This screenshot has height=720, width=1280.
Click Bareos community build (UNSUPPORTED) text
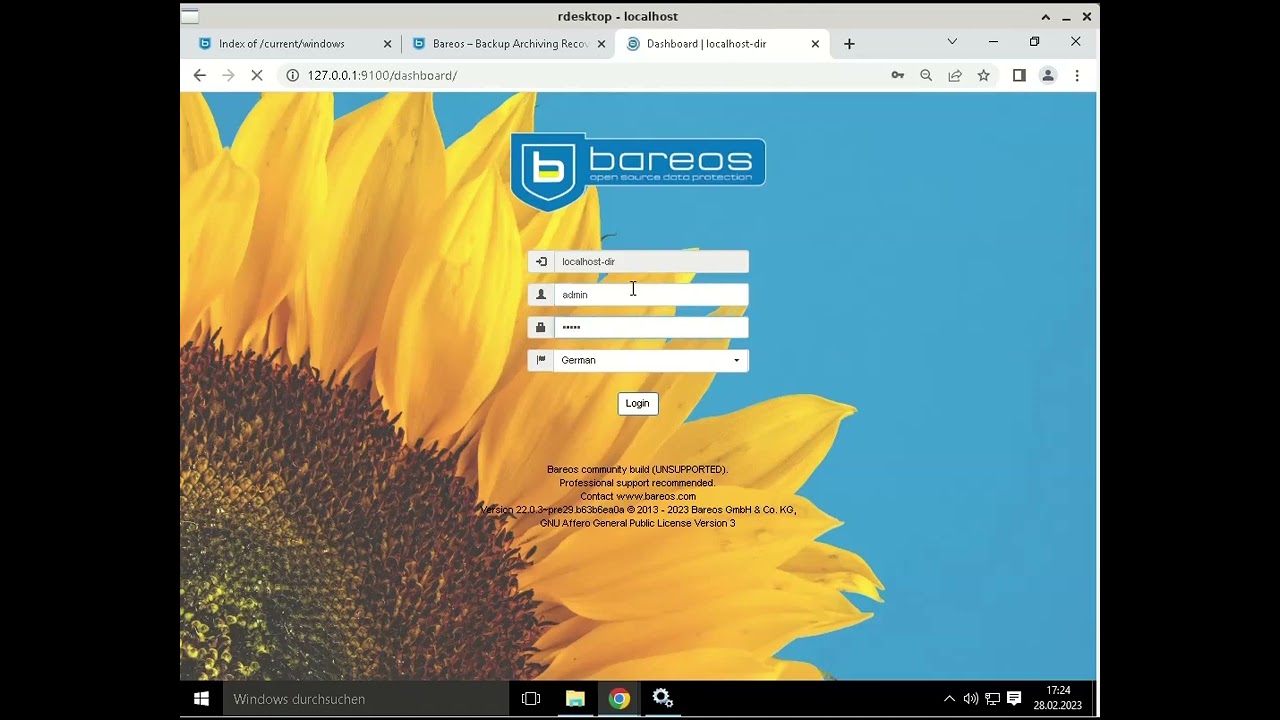637,469
